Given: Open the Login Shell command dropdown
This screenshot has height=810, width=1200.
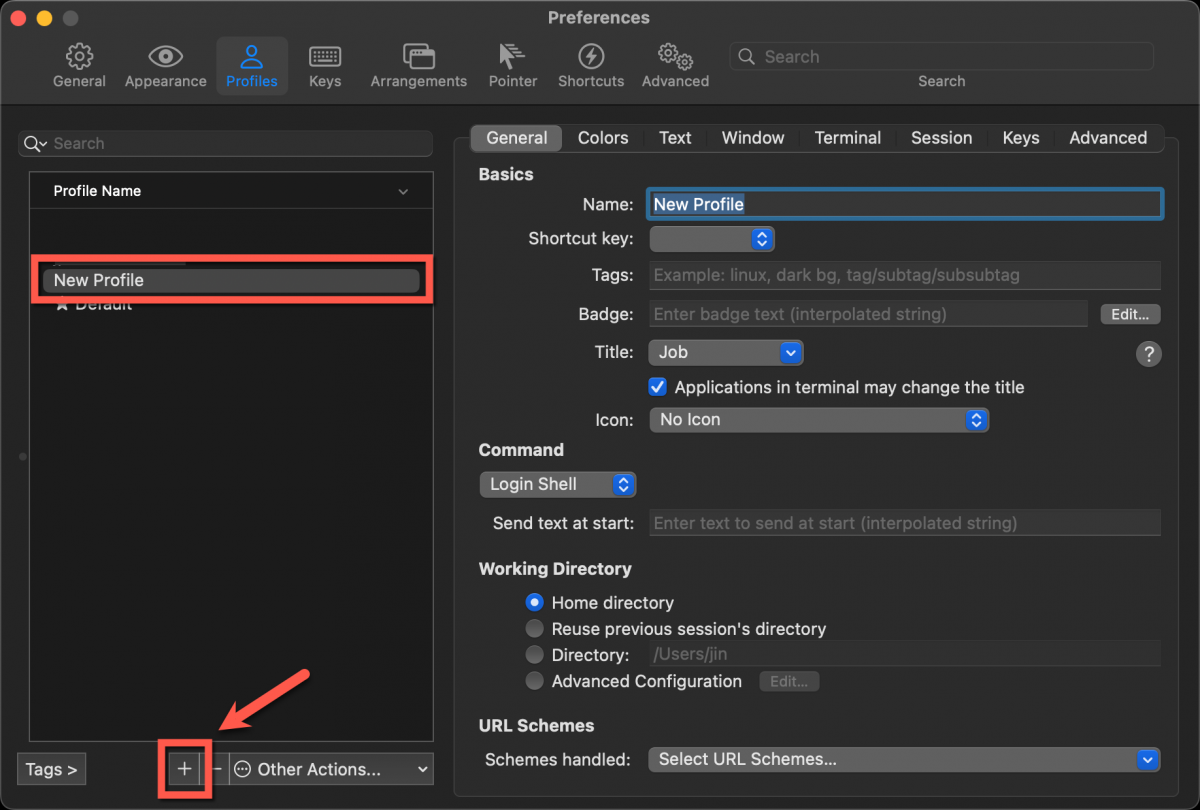Looking at the screenshot, I should (558, 484).
